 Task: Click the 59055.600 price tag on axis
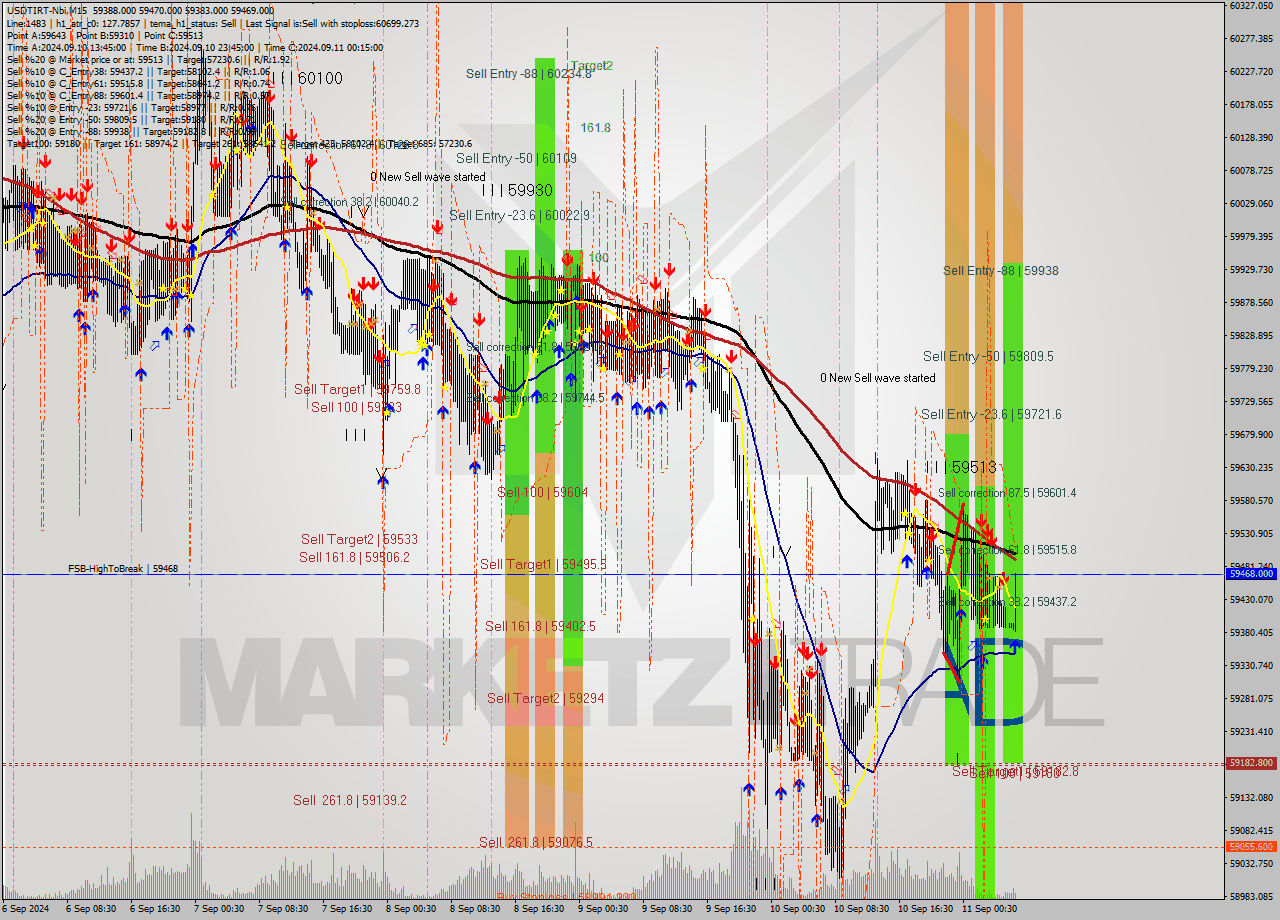pos(1251,847)
